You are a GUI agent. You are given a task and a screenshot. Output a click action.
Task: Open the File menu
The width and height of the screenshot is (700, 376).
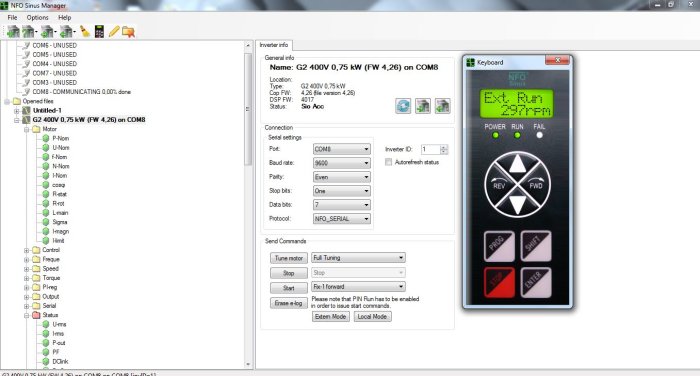(12, 17)
